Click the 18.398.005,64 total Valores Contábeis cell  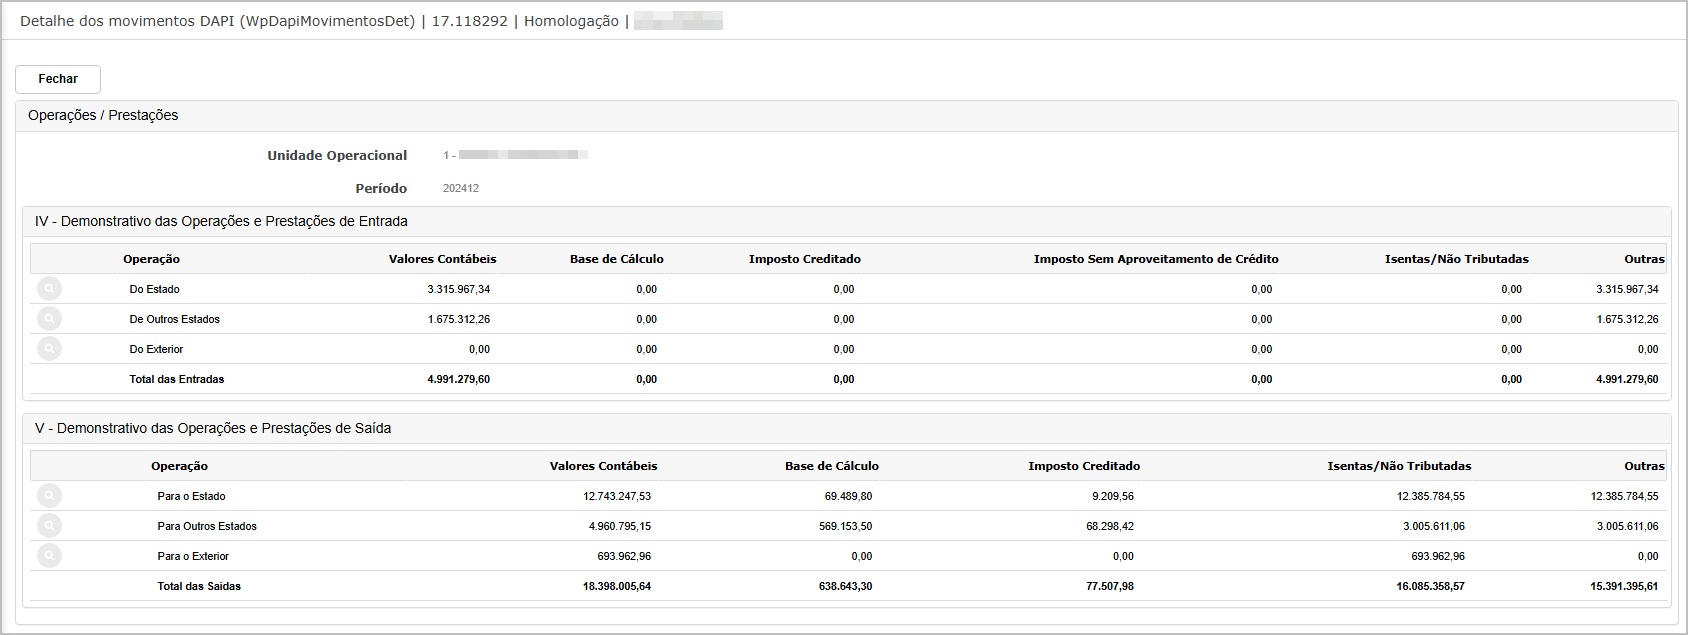(x=616, y=586)
